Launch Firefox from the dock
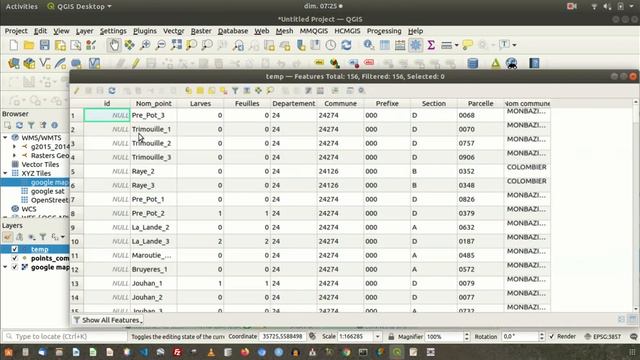This screenshot has width=640, height=360. pyautogui.click(x=245, y=352)
